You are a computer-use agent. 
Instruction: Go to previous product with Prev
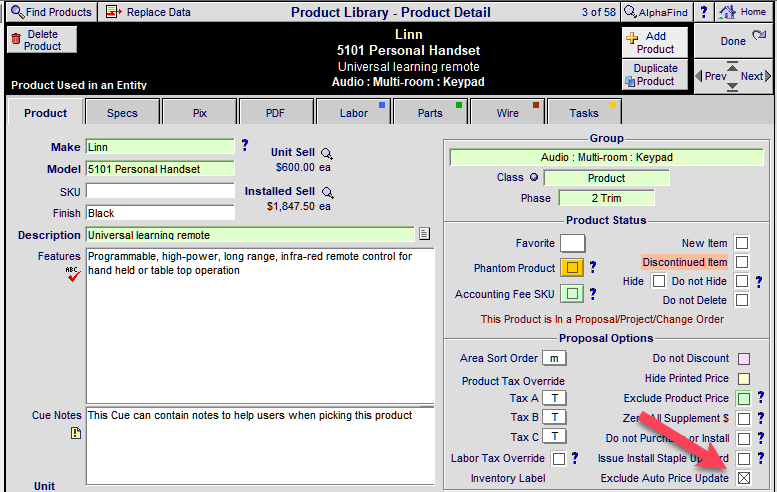[x=711, y=76]
